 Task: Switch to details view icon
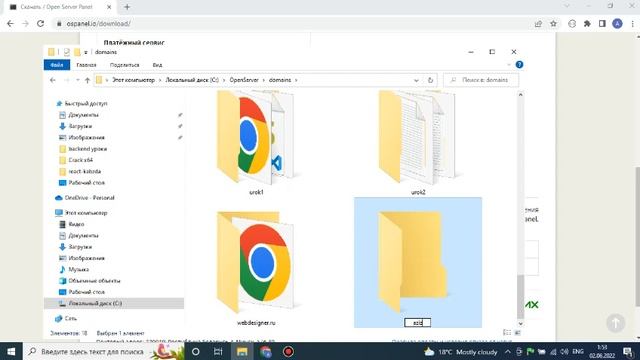[x=507, y=333]
